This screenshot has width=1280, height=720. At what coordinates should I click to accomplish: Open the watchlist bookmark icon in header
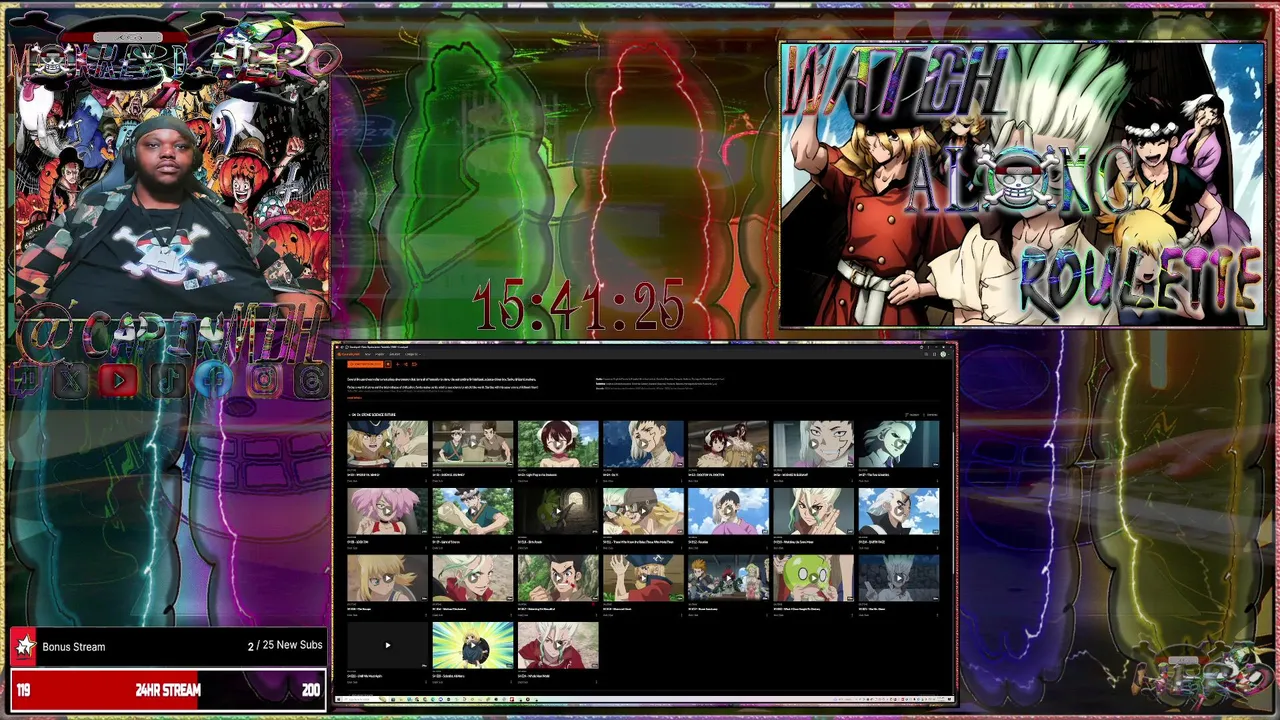pyautogui.click(x=934, y=354)
